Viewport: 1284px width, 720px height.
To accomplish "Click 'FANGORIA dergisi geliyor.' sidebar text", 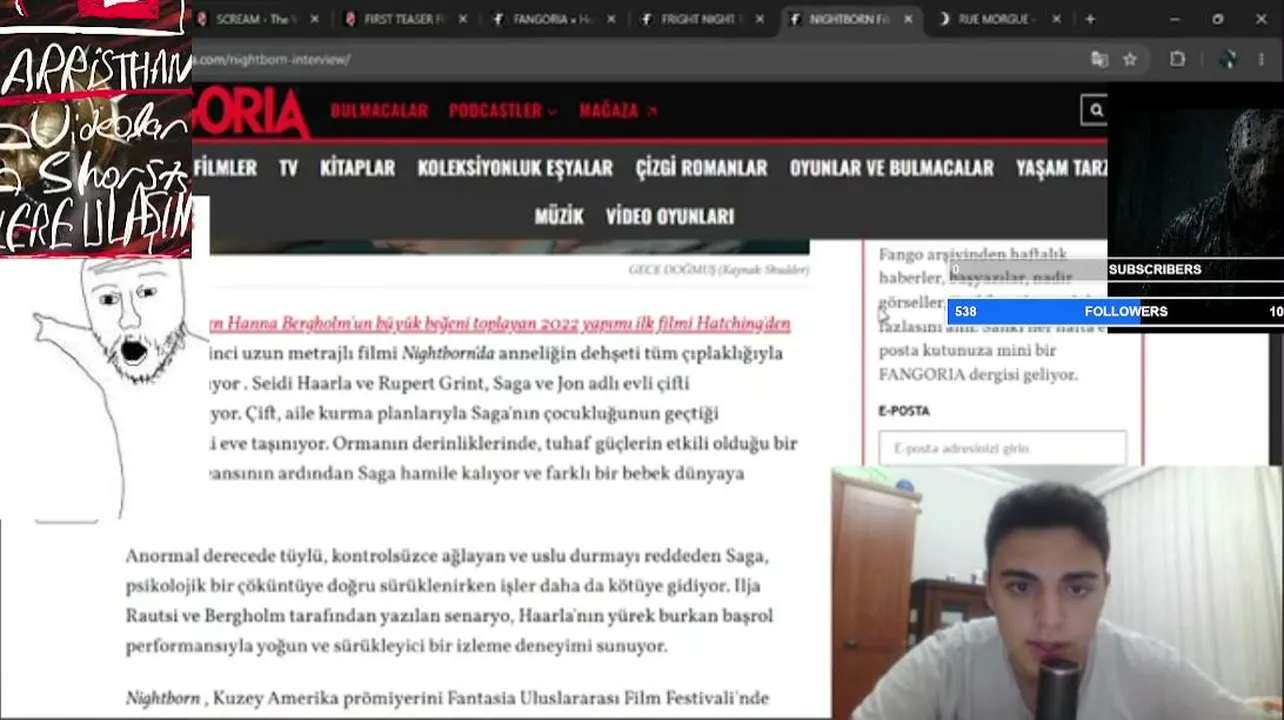I will tap(978, 375).
